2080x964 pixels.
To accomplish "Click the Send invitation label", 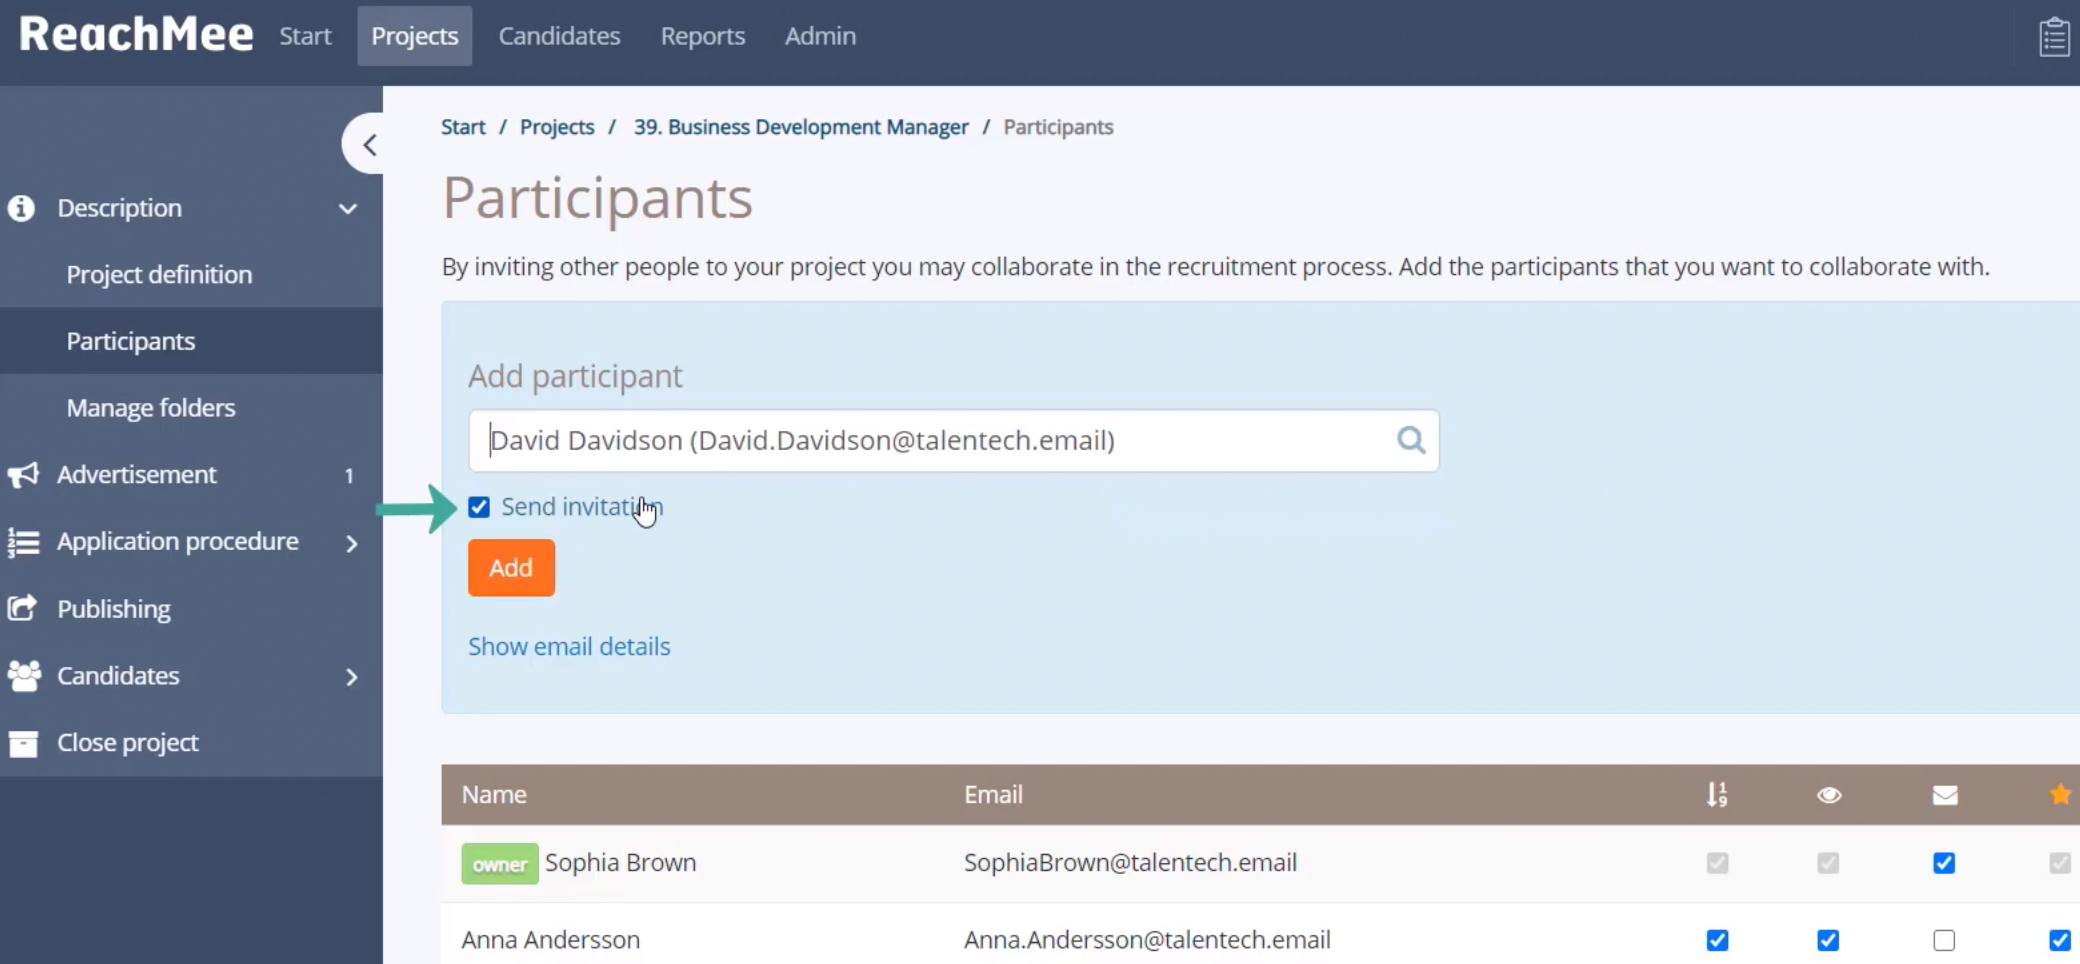I will tap(582, 507).
